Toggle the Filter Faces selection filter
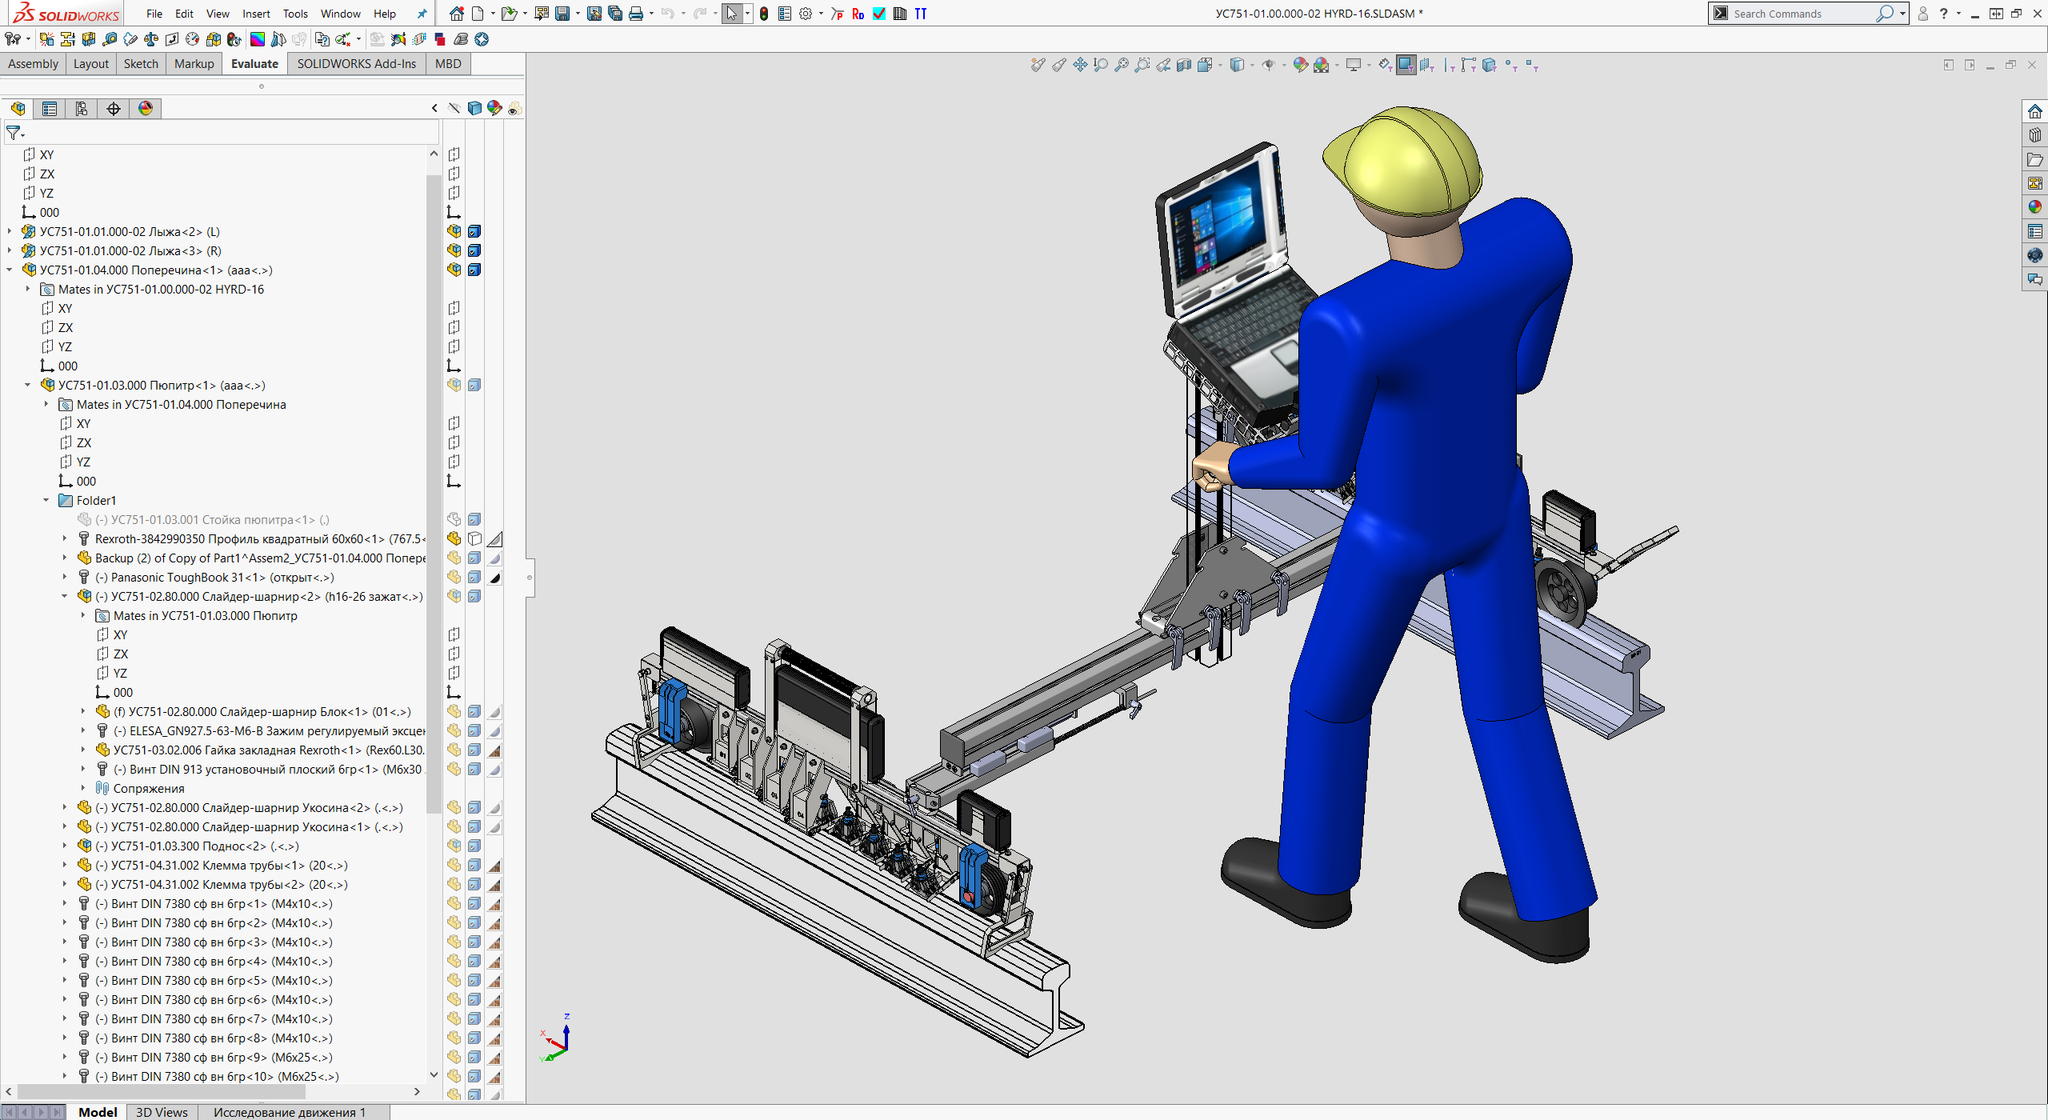Image resolution: width=2048 pixels, height=1120 pixels. 1406,65
